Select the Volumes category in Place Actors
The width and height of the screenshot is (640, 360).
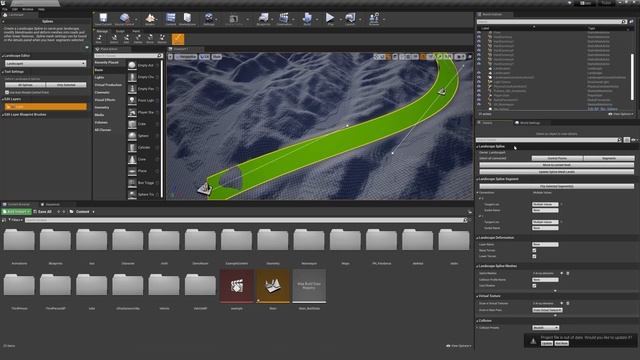coord(101,122)
